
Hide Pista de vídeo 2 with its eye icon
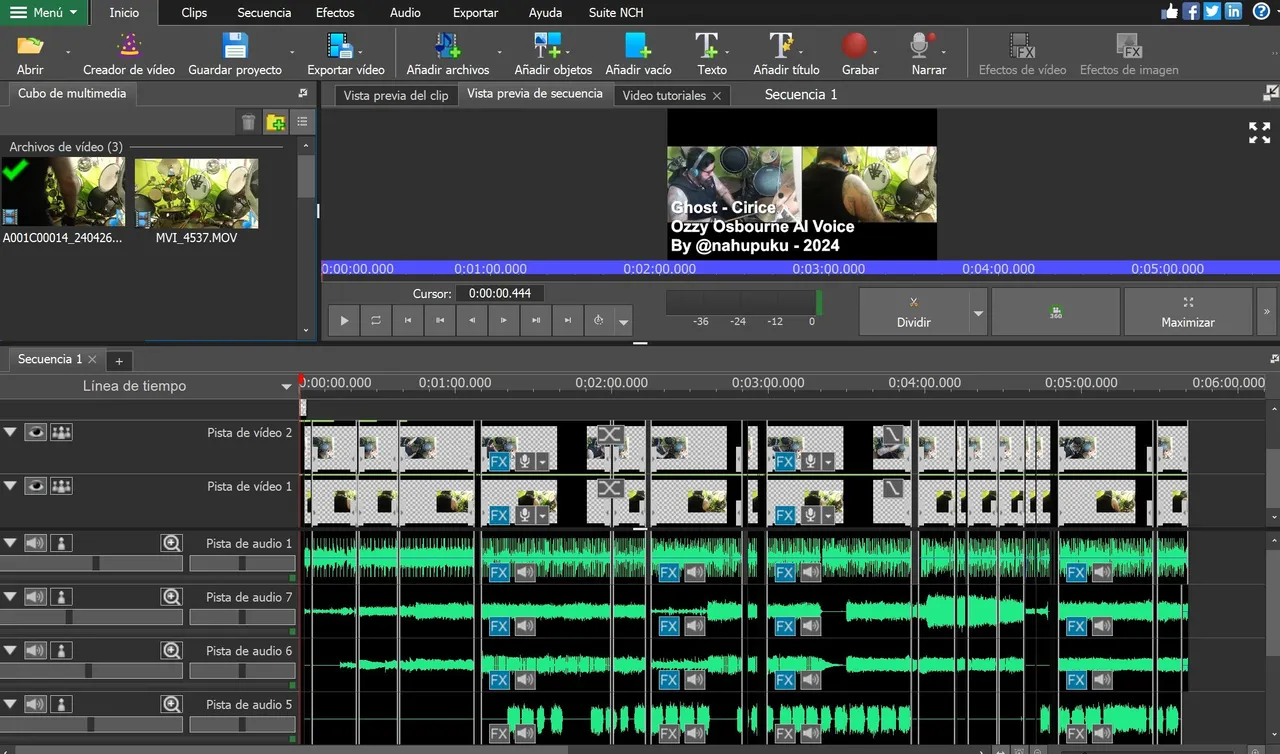pos(36,432)
